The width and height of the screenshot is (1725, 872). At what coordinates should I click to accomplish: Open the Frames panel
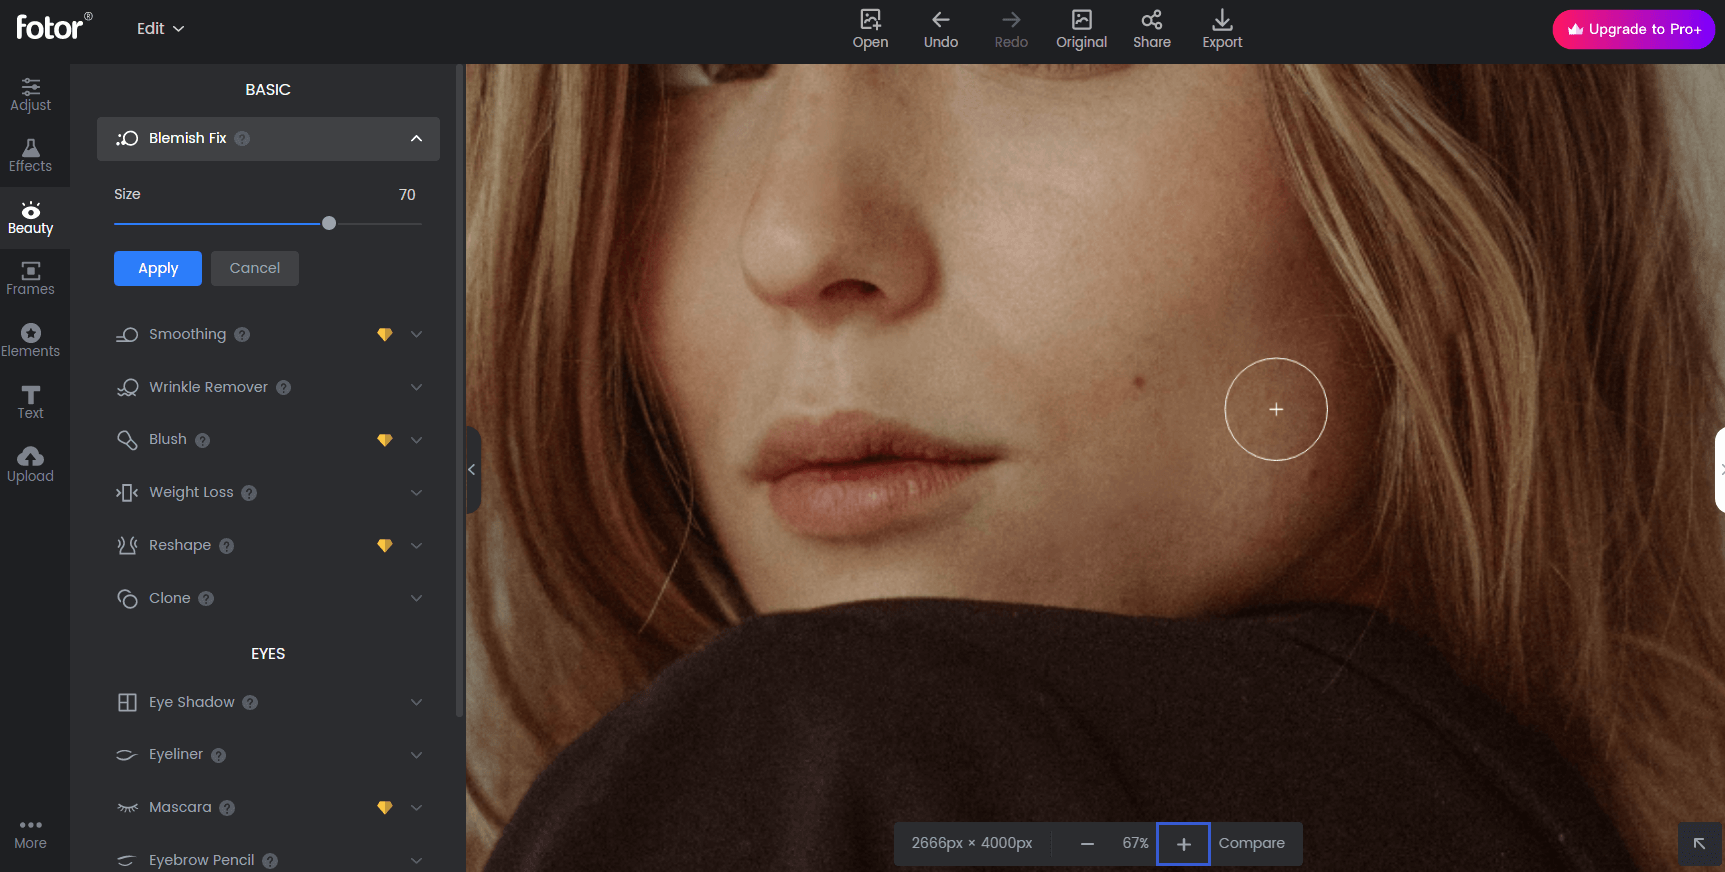point(31,279)
